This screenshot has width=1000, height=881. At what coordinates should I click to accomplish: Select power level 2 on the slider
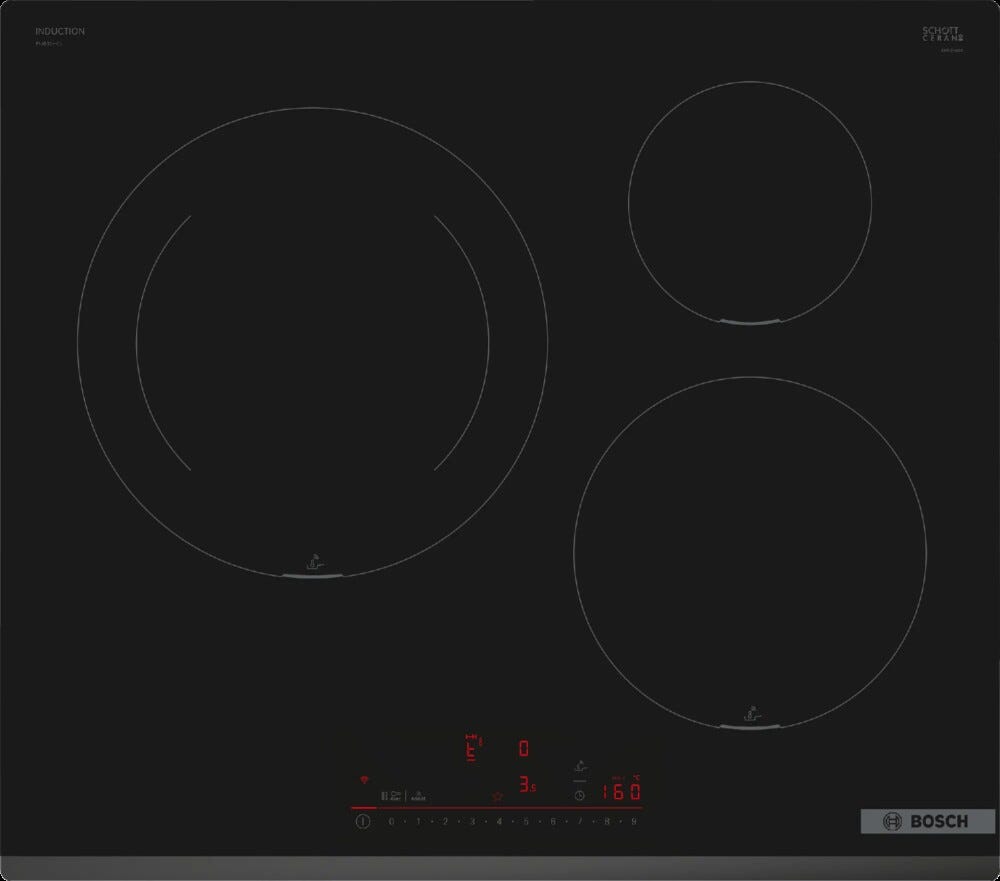(445, 822)
